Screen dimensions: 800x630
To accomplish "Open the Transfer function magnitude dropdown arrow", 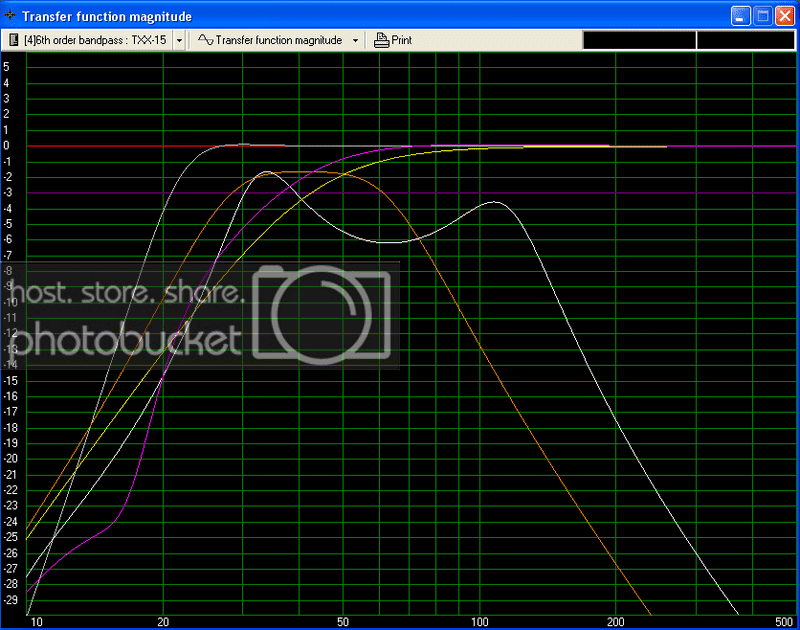I will point(355,40).
